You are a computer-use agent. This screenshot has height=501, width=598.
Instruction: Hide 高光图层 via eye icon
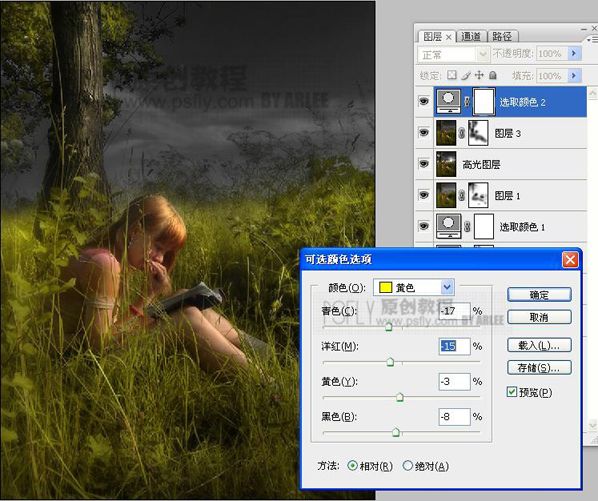[x=424, y=164]
